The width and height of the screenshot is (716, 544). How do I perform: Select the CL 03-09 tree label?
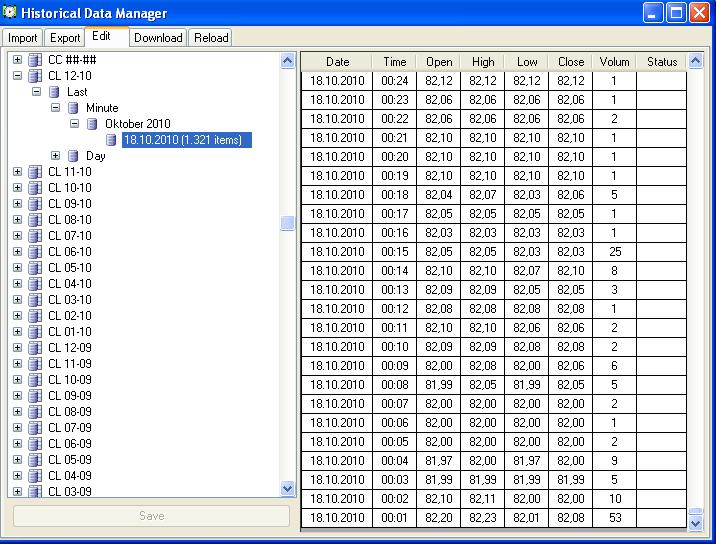click(70, 491)
